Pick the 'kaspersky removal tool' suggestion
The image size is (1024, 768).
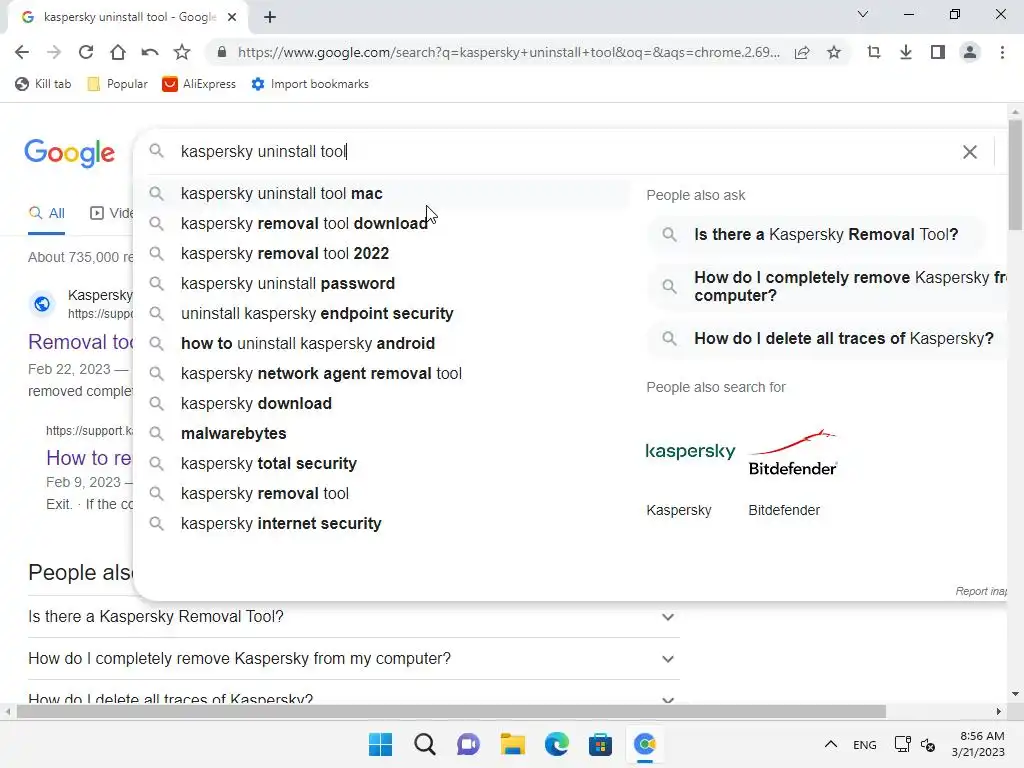[383, 494]
